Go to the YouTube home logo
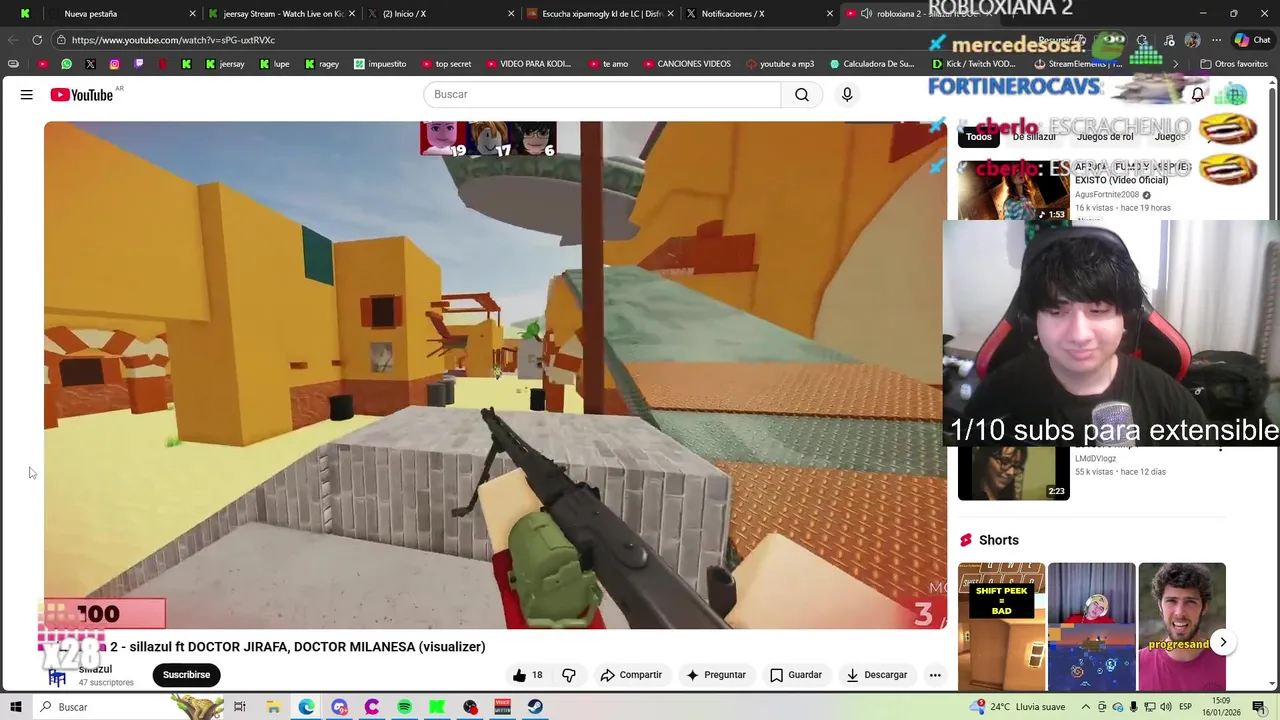 point(82,95)
